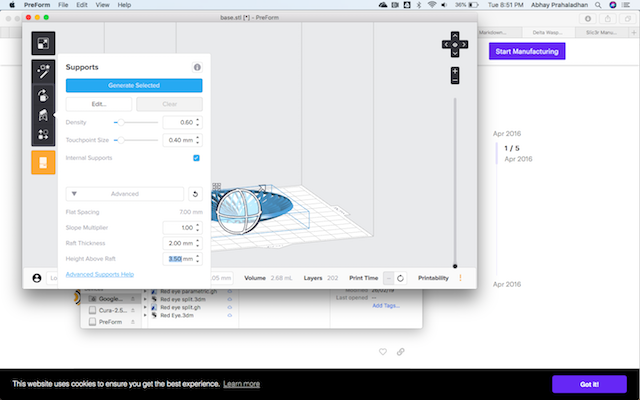Image resolution: width=640 pixels, height=400 pixels.
Task: Open the Help menu
Action: 124,5
